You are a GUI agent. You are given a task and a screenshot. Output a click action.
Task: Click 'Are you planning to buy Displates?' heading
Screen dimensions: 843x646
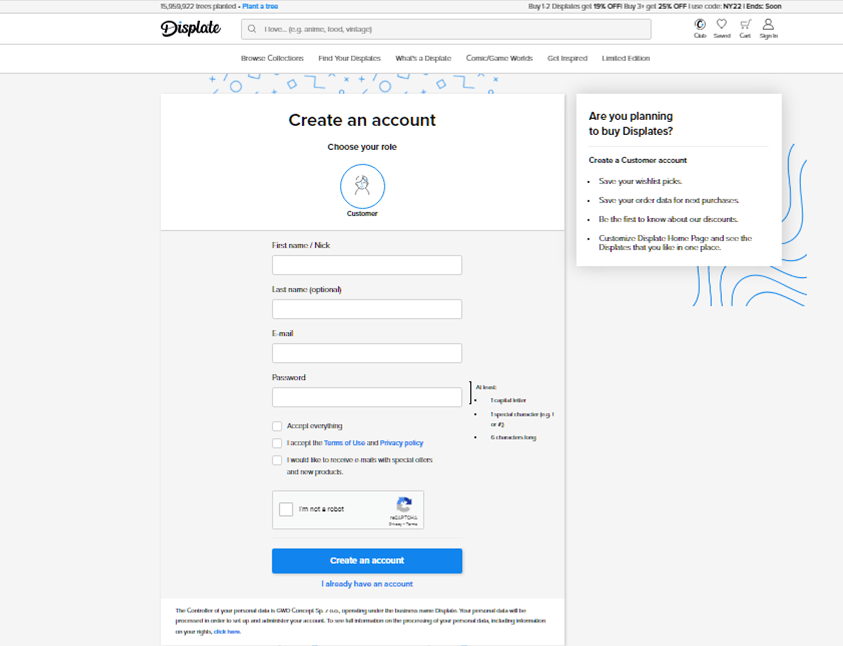pos(631,124)
